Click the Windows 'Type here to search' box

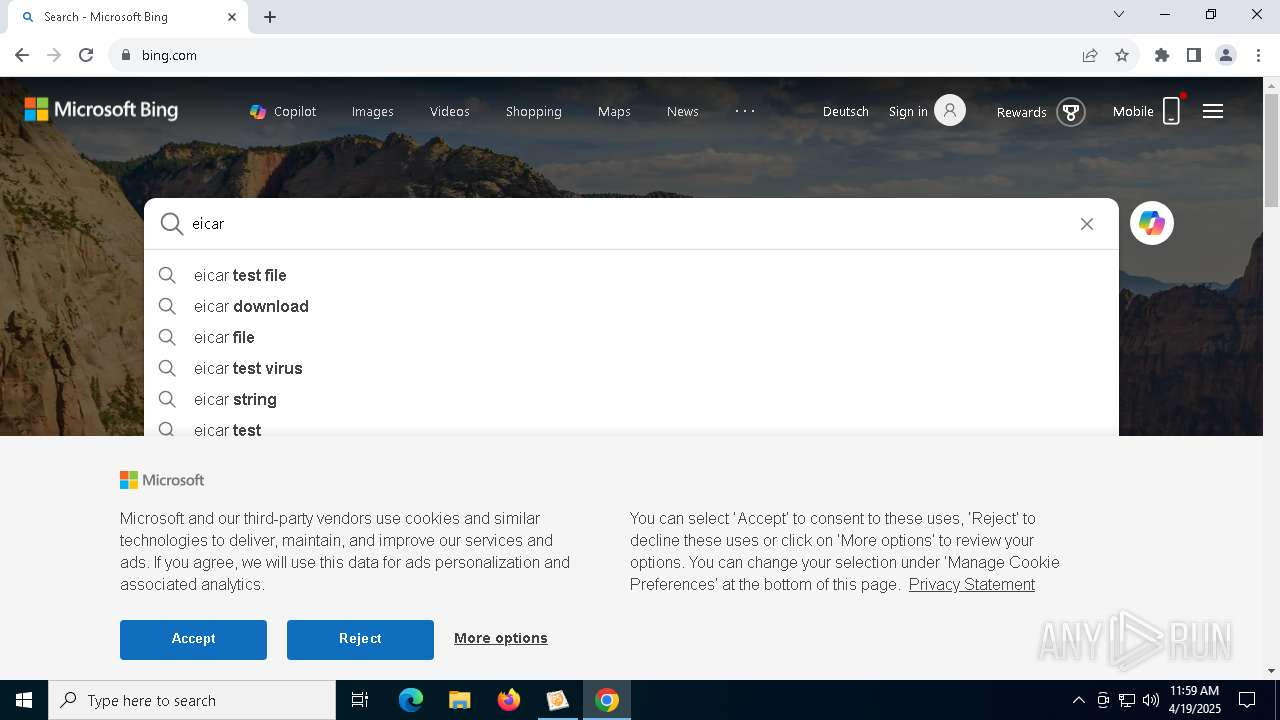192,700
